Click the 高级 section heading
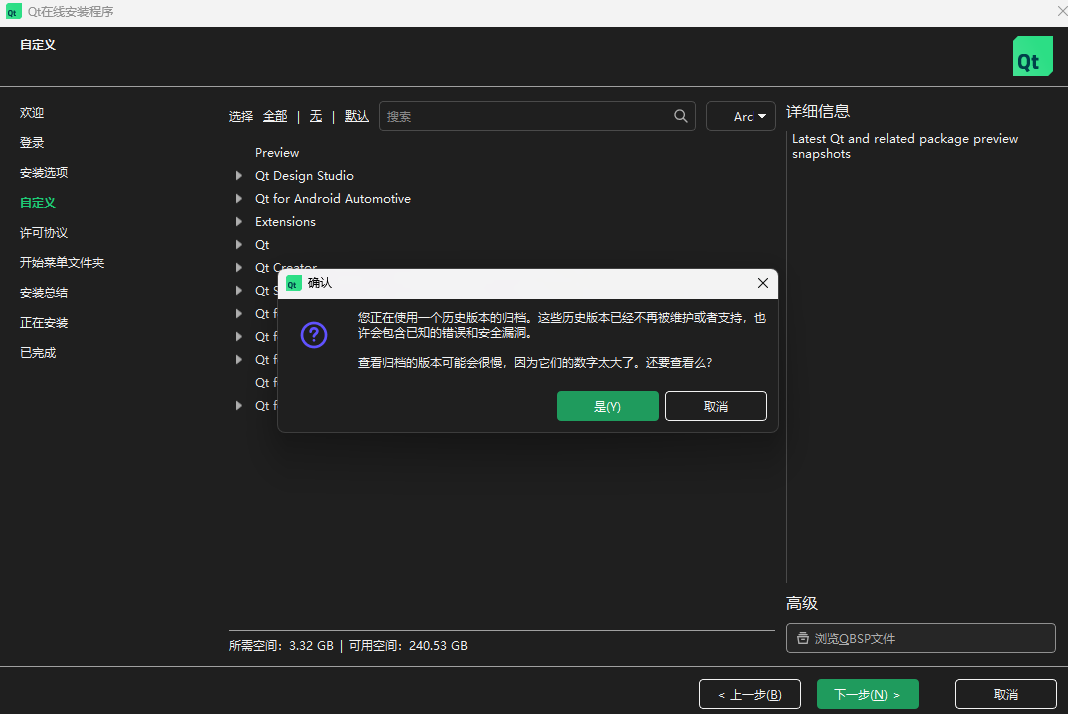Image resolution: width=1068 pixels, height=714 pixels. point(802,604)
